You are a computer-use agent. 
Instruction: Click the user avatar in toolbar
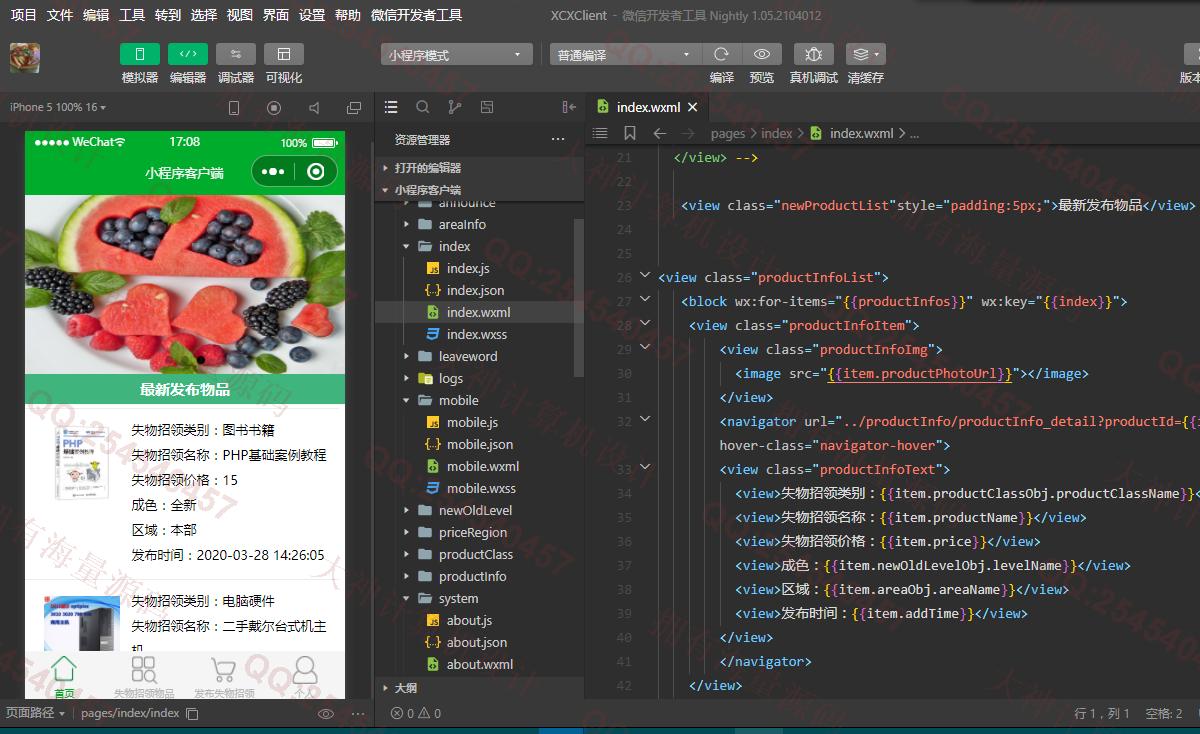click(25, 58)
